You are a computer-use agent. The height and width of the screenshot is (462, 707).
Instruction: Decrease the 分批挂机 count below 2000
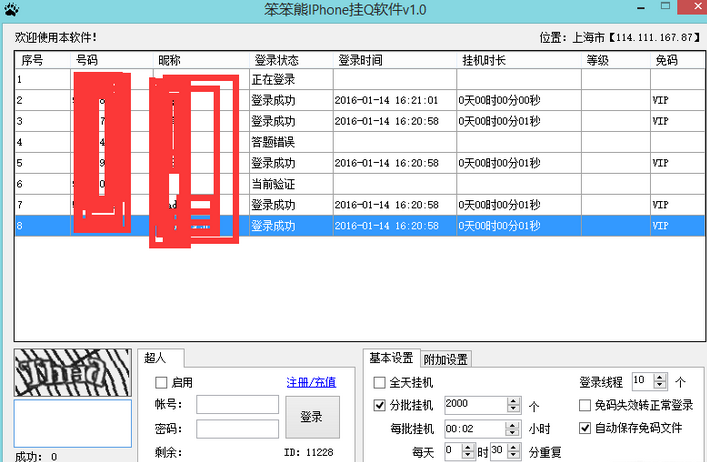514,409
